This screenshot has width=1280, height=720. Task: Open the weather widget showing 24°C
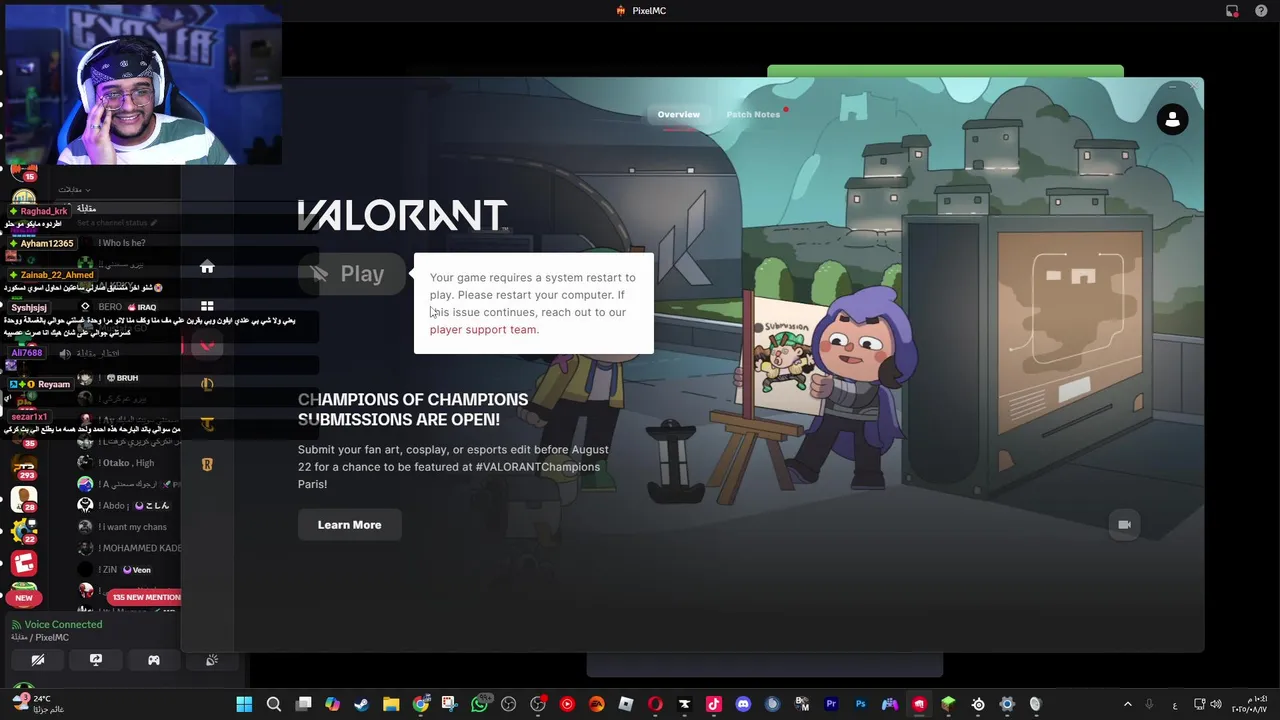[38, 704]
